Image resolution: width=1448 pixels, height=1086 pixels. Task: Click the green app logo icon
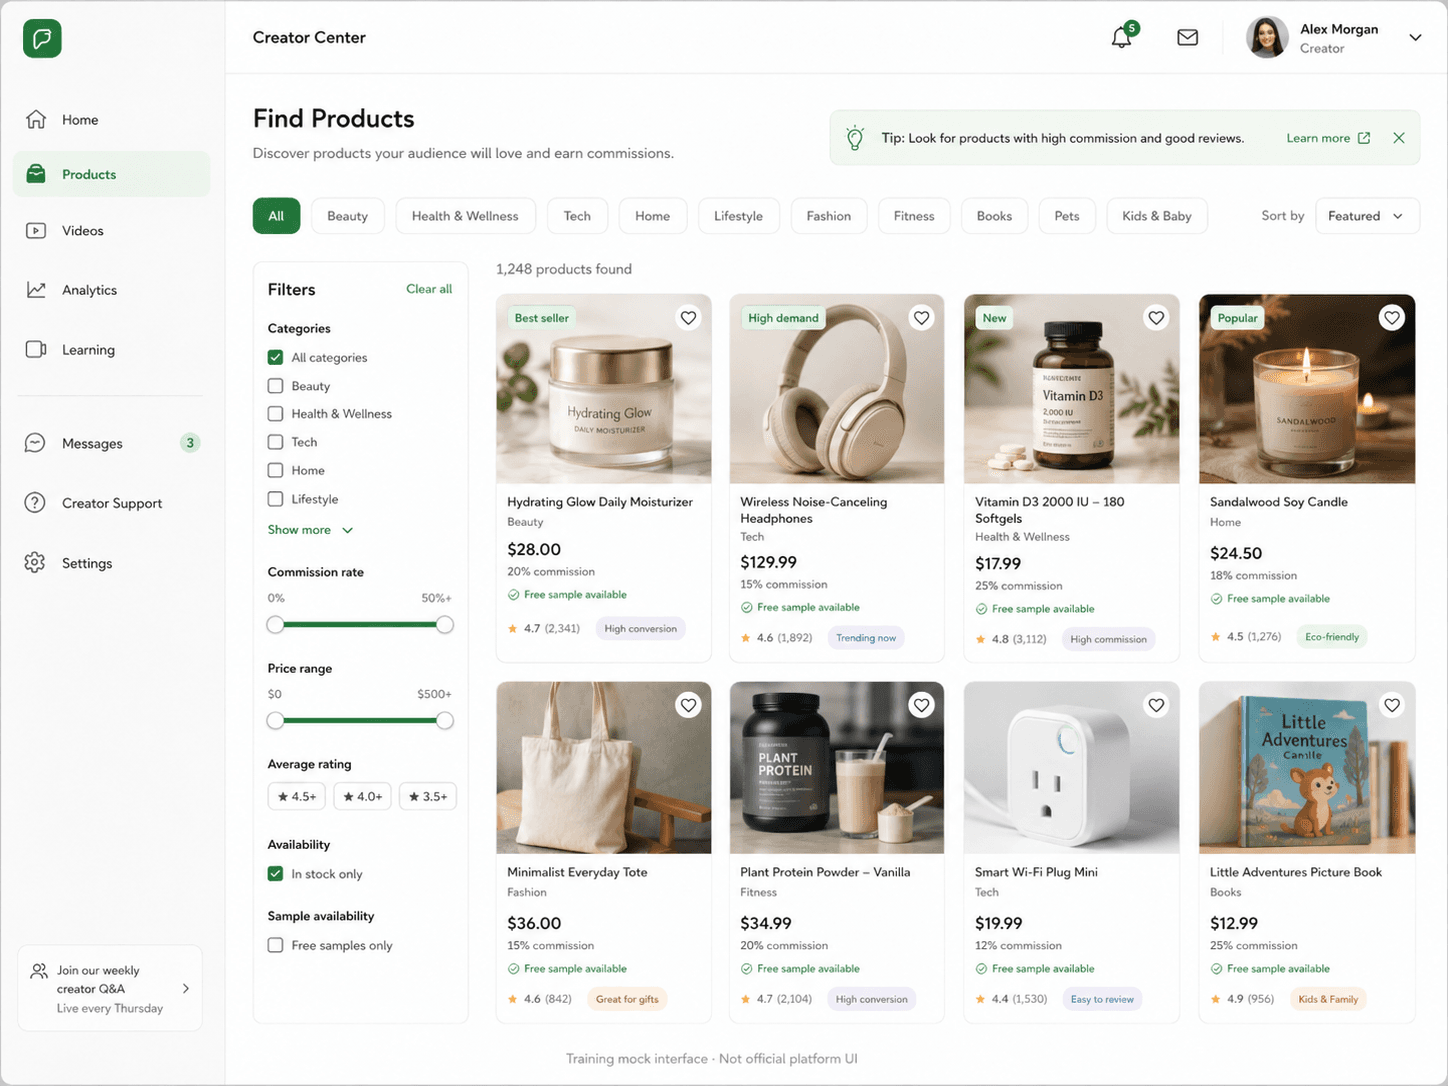pyautogui.click(x=42, y=39)
